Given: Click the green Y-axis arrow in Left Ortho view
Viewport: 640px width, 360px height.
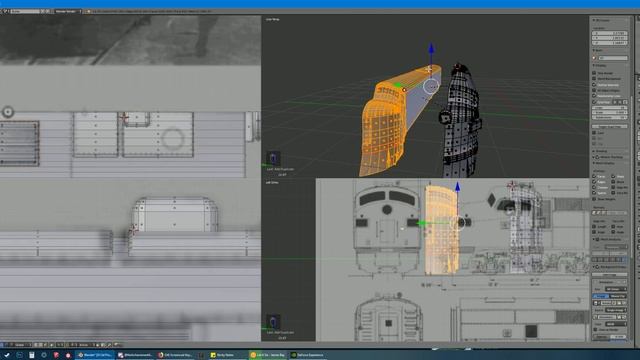Looking at the screenshot, I should click(x=422, y=223).
